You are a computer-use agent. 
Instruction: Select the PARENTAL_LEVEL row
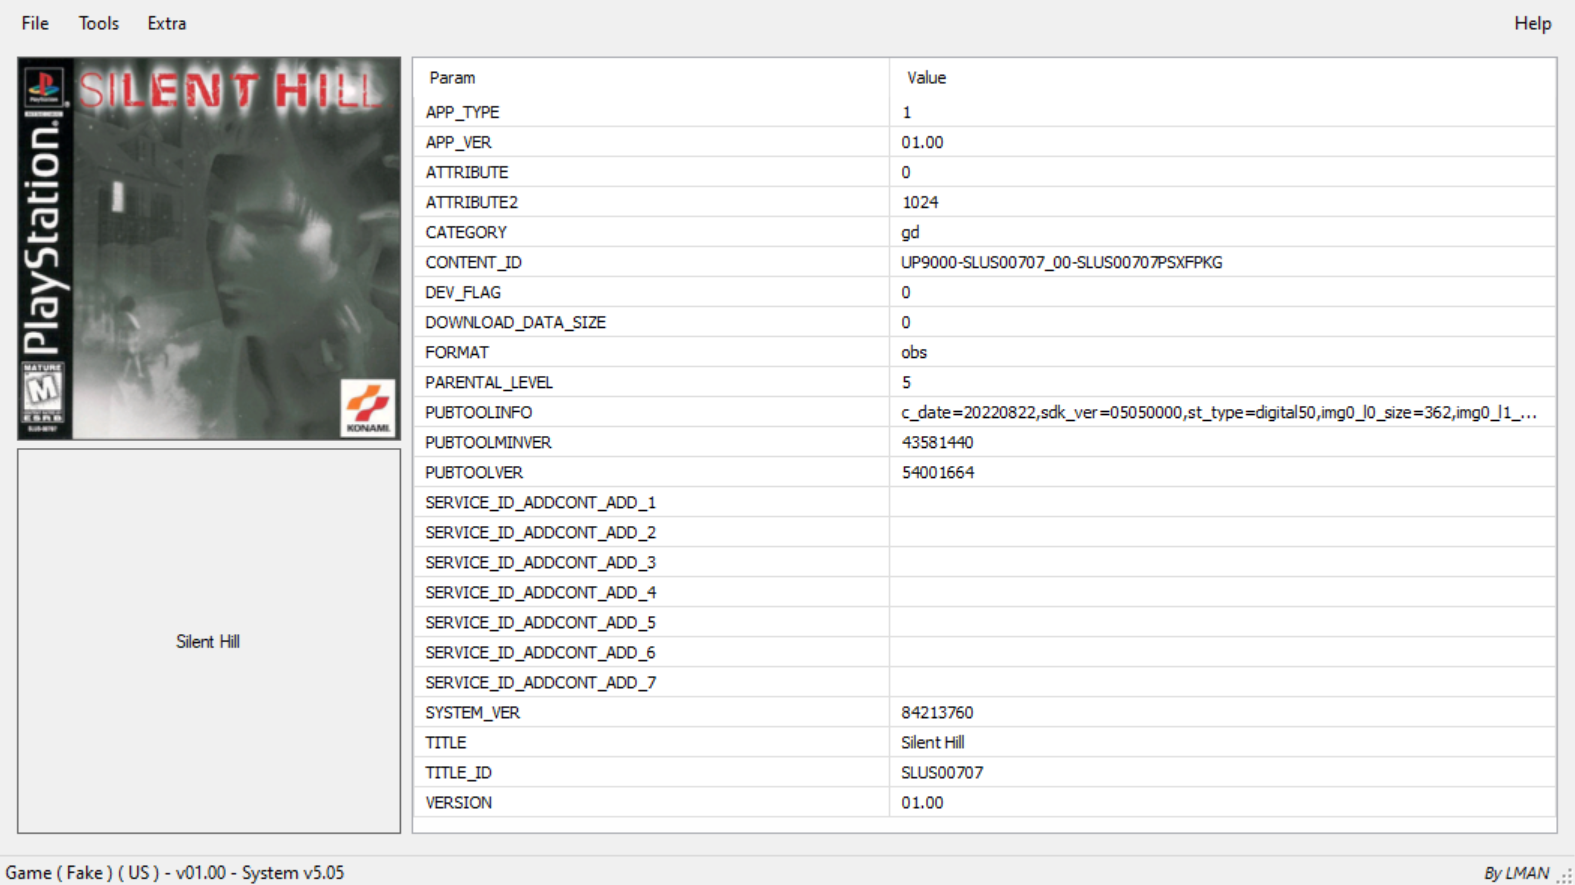[488, 382]
